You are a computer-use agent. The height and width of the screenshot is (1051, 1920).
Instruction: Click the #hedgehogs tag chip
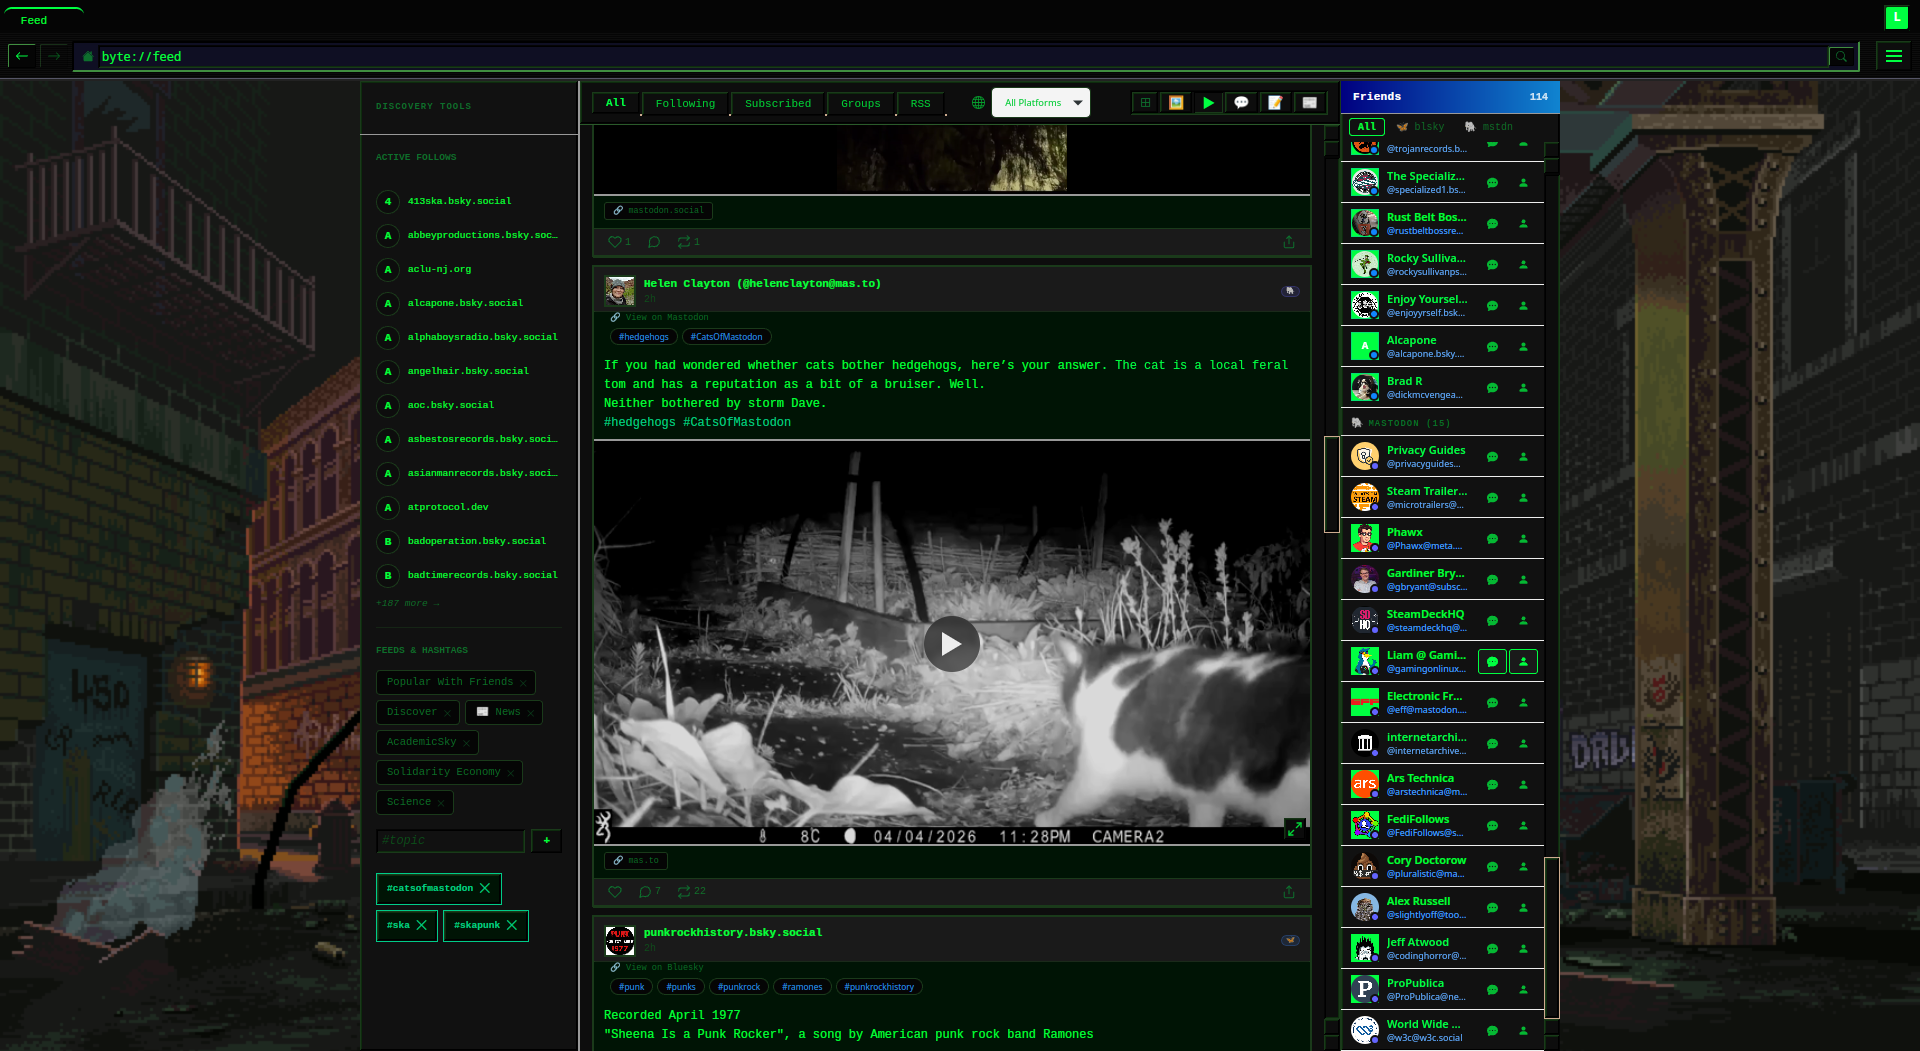(643, 337)
